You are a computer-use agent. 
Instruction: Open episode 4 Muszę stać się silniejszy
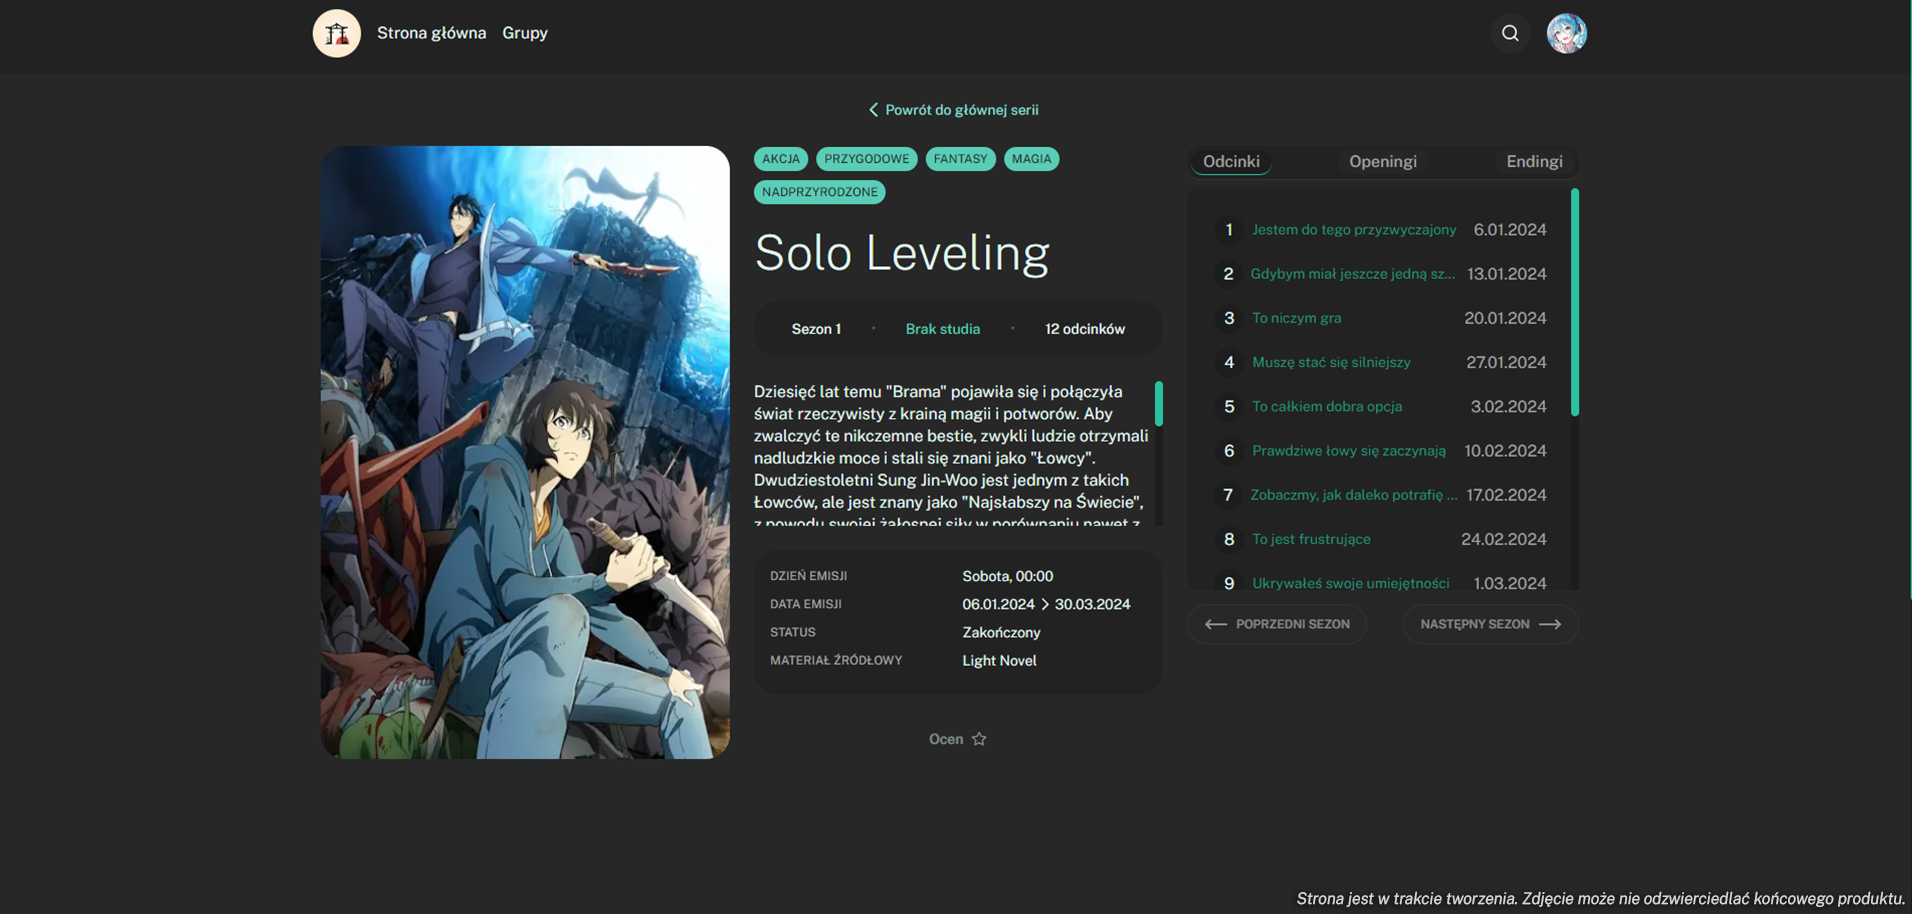point(1331,362)
